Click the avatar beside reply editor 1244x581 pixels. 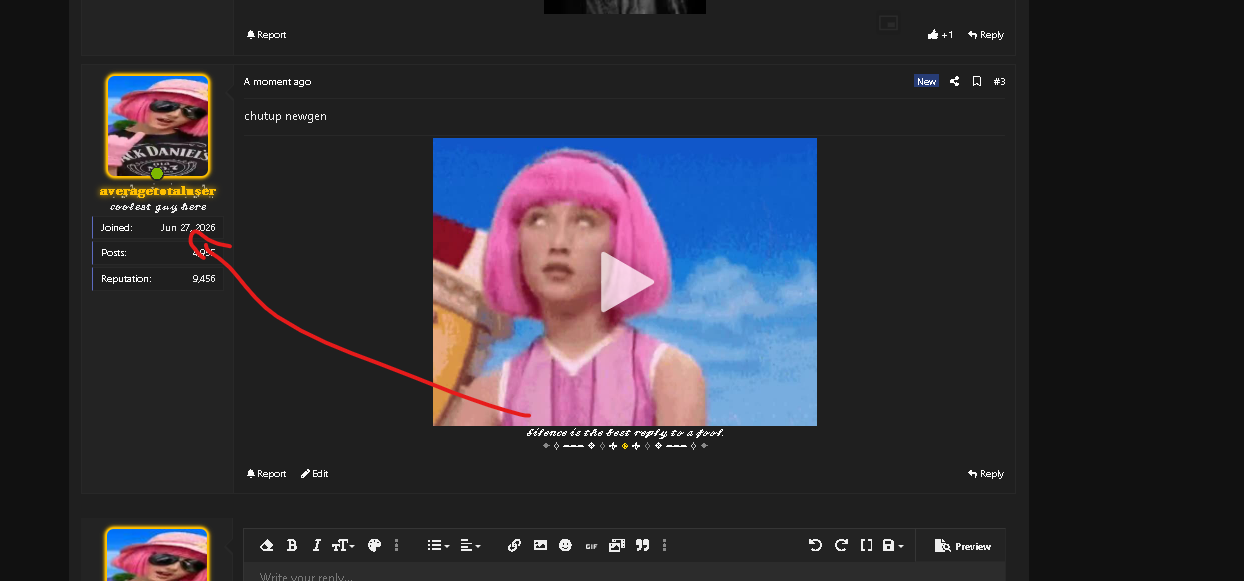158,554
